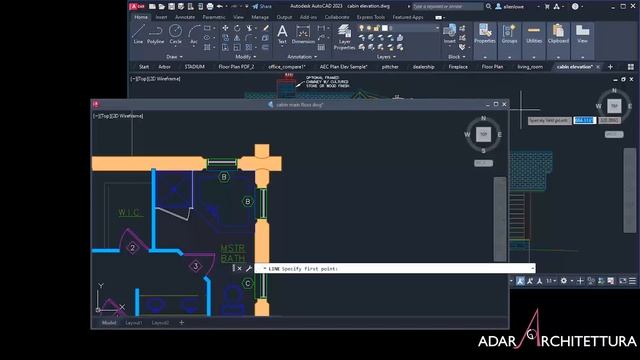Select the Circle tool
640x360 pixels.
point(175,34)
